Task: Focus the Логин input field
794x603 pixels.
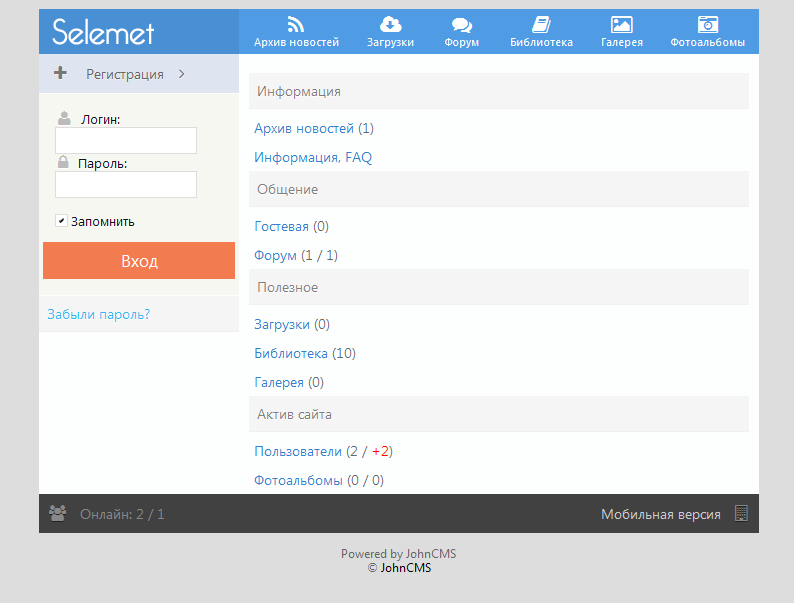Action: tap(126, 140)
